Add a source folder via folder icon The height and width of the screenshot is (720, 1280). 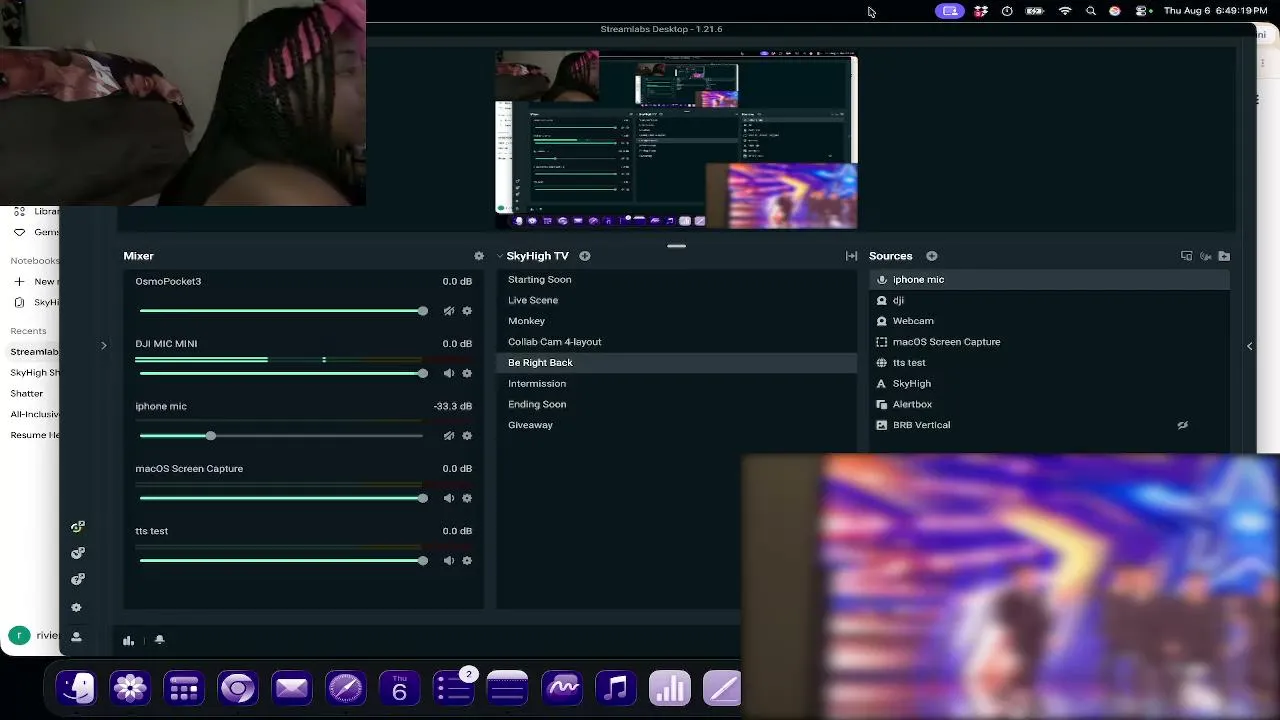tap(1224, 256)
